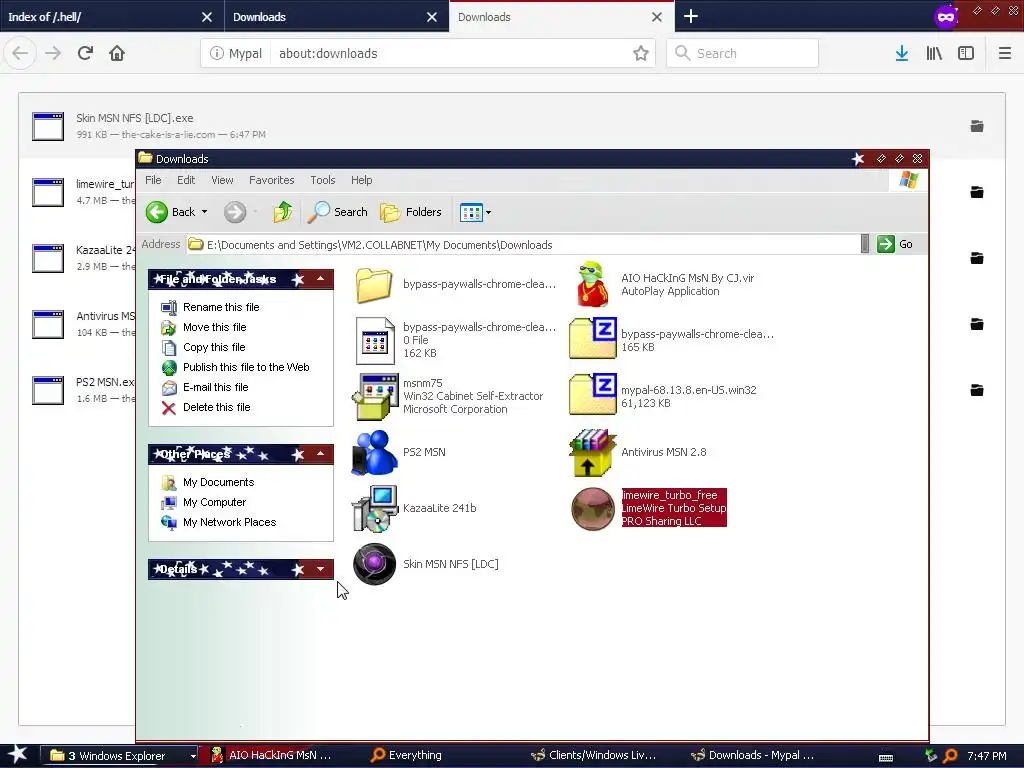This screenshot has width=1024, height=768.
Task: Click Copy this file
Action: click(x=214, y=347)
